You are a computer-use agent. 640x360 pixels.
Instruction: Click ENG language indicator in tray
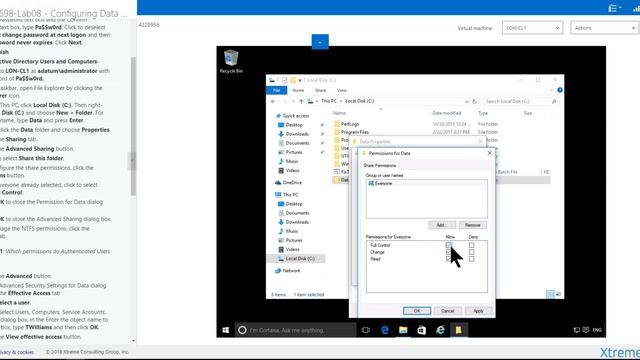(597, 330)
